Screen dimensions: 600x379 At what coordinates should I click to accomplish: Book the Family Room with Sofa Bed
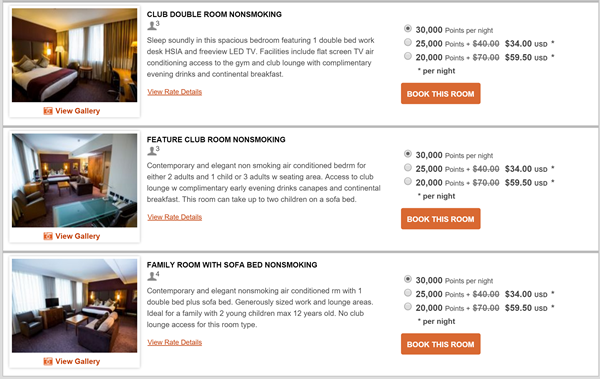440,344
